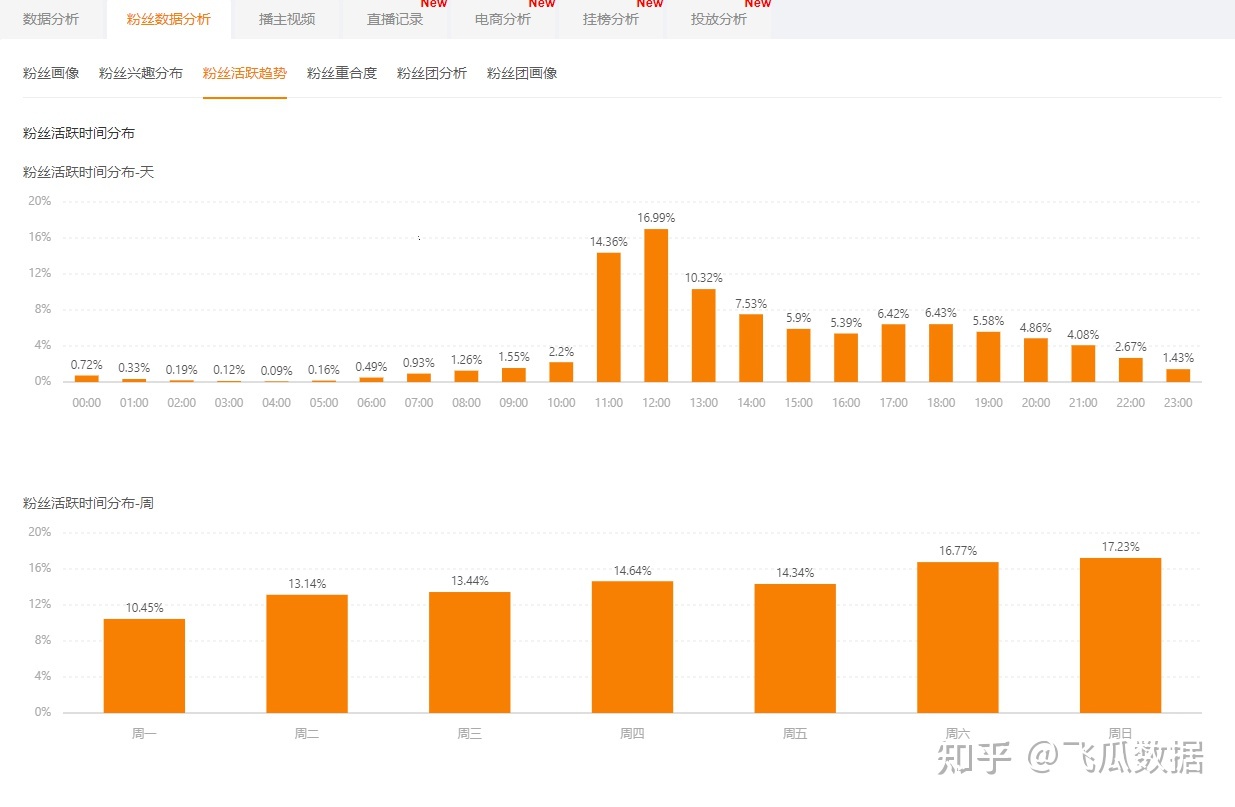Screen dimensions: 1235x807
Task: Click the 00:00 bar showing 0.72%
Action: click(x=87, y=378)
